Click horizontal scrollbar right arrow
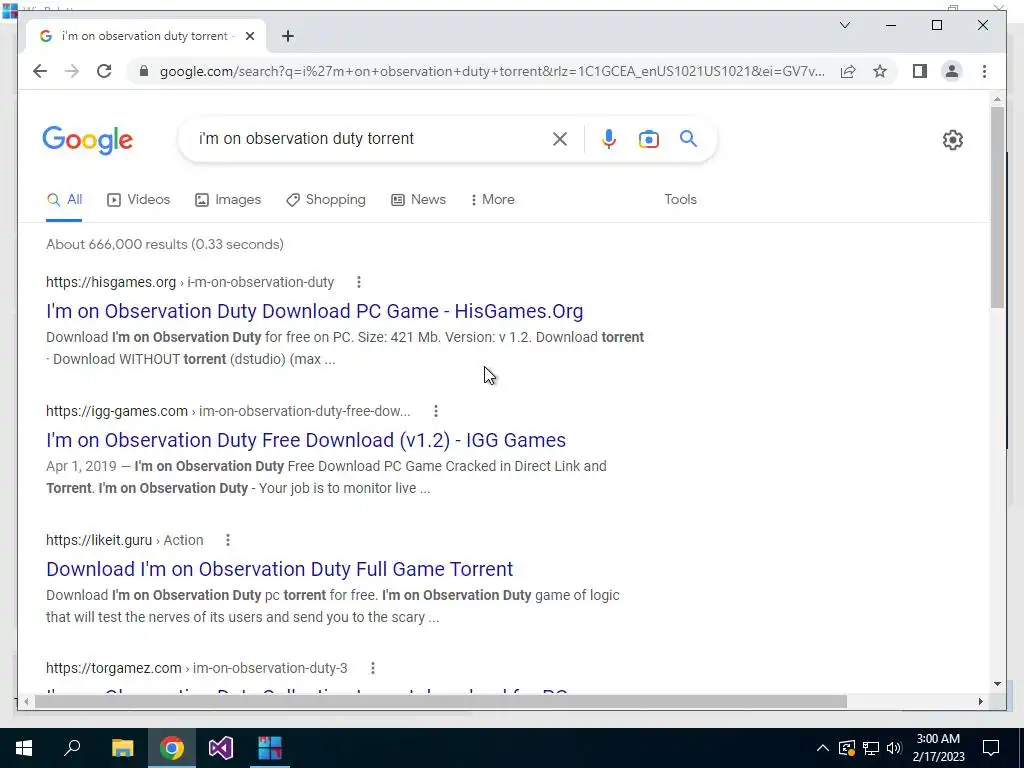1024x768 pixels. click(981, 702)
